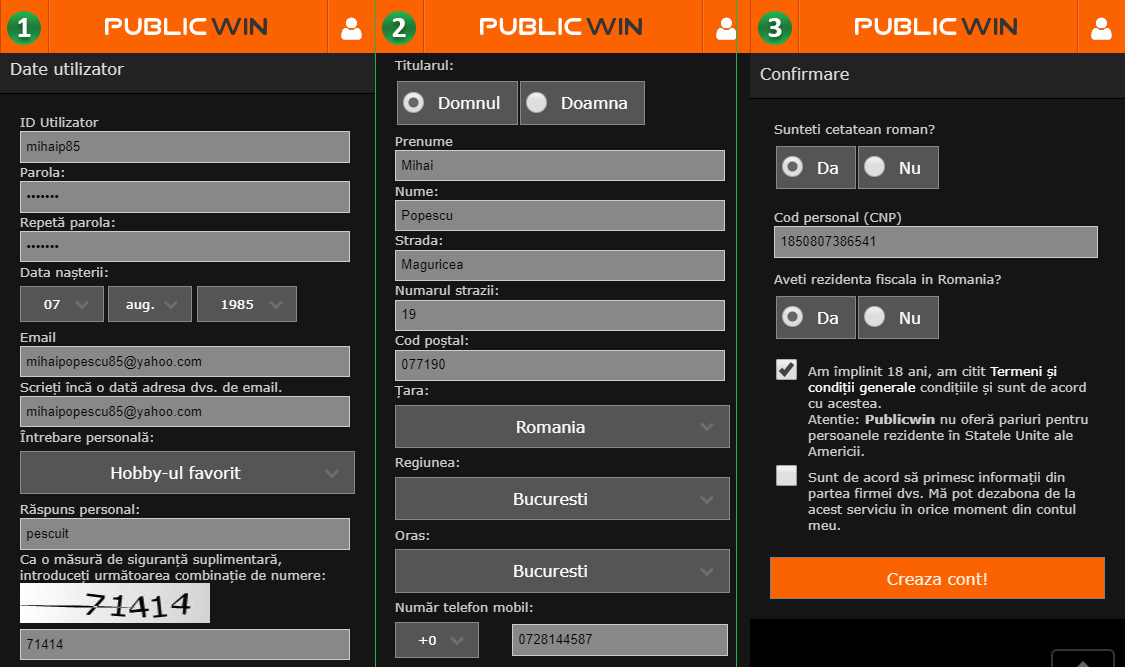Select Nu for Romanian citizenship question
Screen dimensions: 1125x667
[897, 167]
